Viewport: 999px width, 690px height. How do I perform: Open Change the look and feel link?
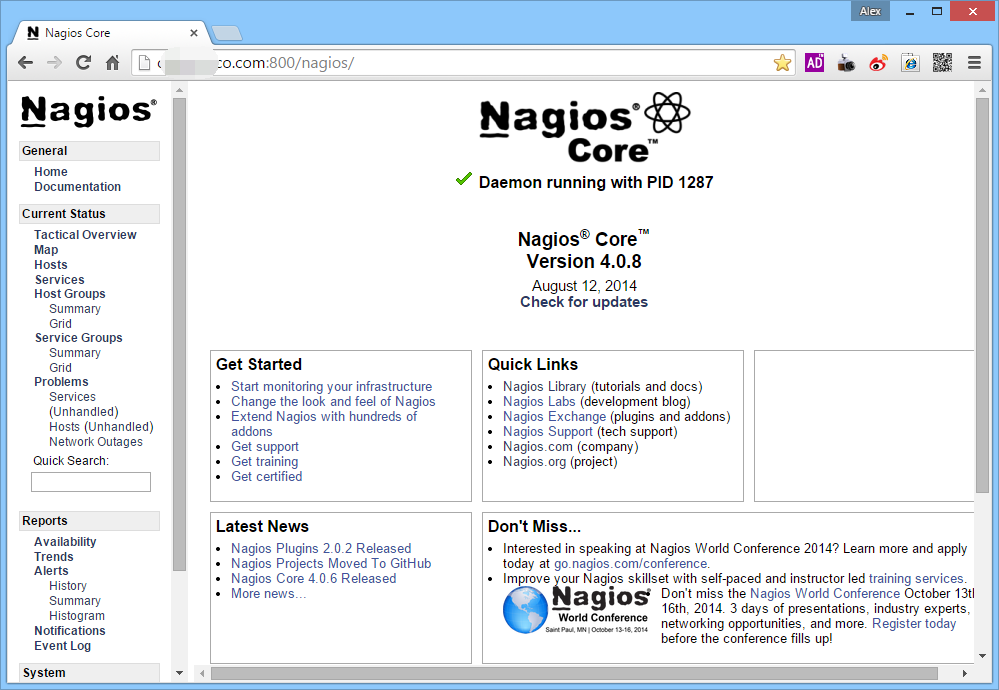[x=333, y=401]
